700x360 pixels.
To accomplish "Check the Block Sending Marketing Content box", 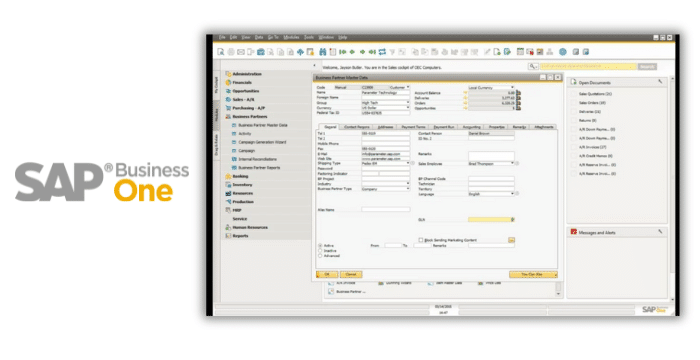I will pyautogui.click(x=421, y=240).
